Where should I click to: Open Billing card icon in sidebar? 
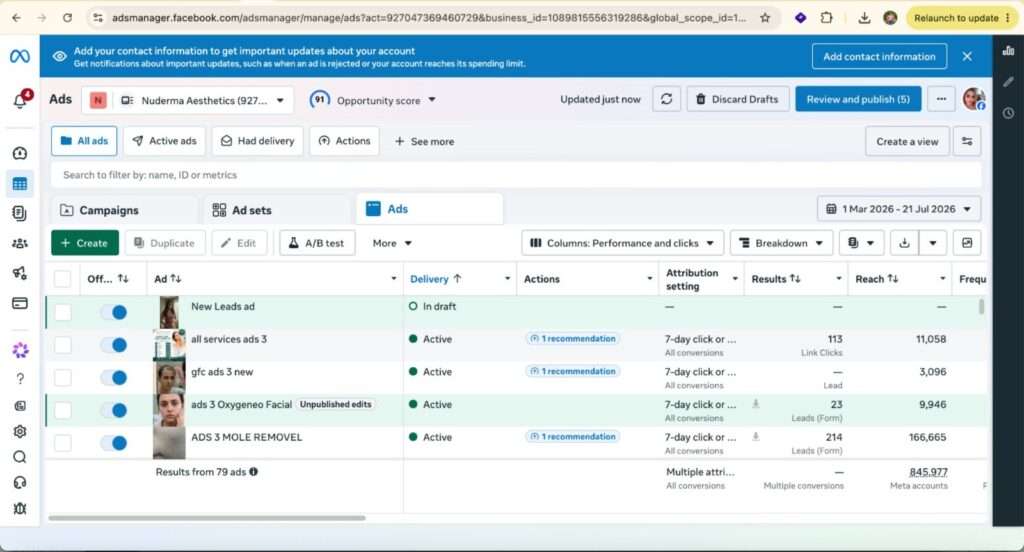point(20,303)
